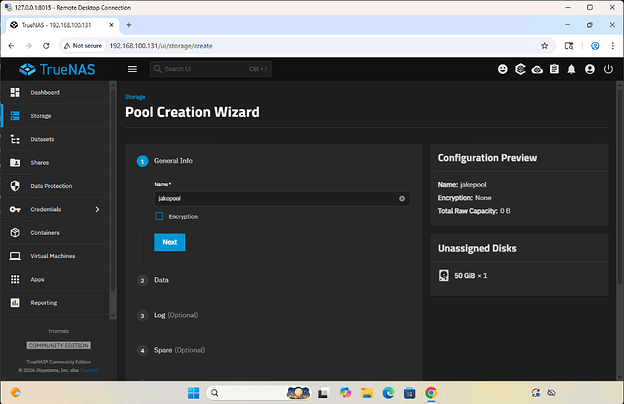Expand the Credentials submenu chevron
Screen dimensions: 624x404
tap(98, 209)
